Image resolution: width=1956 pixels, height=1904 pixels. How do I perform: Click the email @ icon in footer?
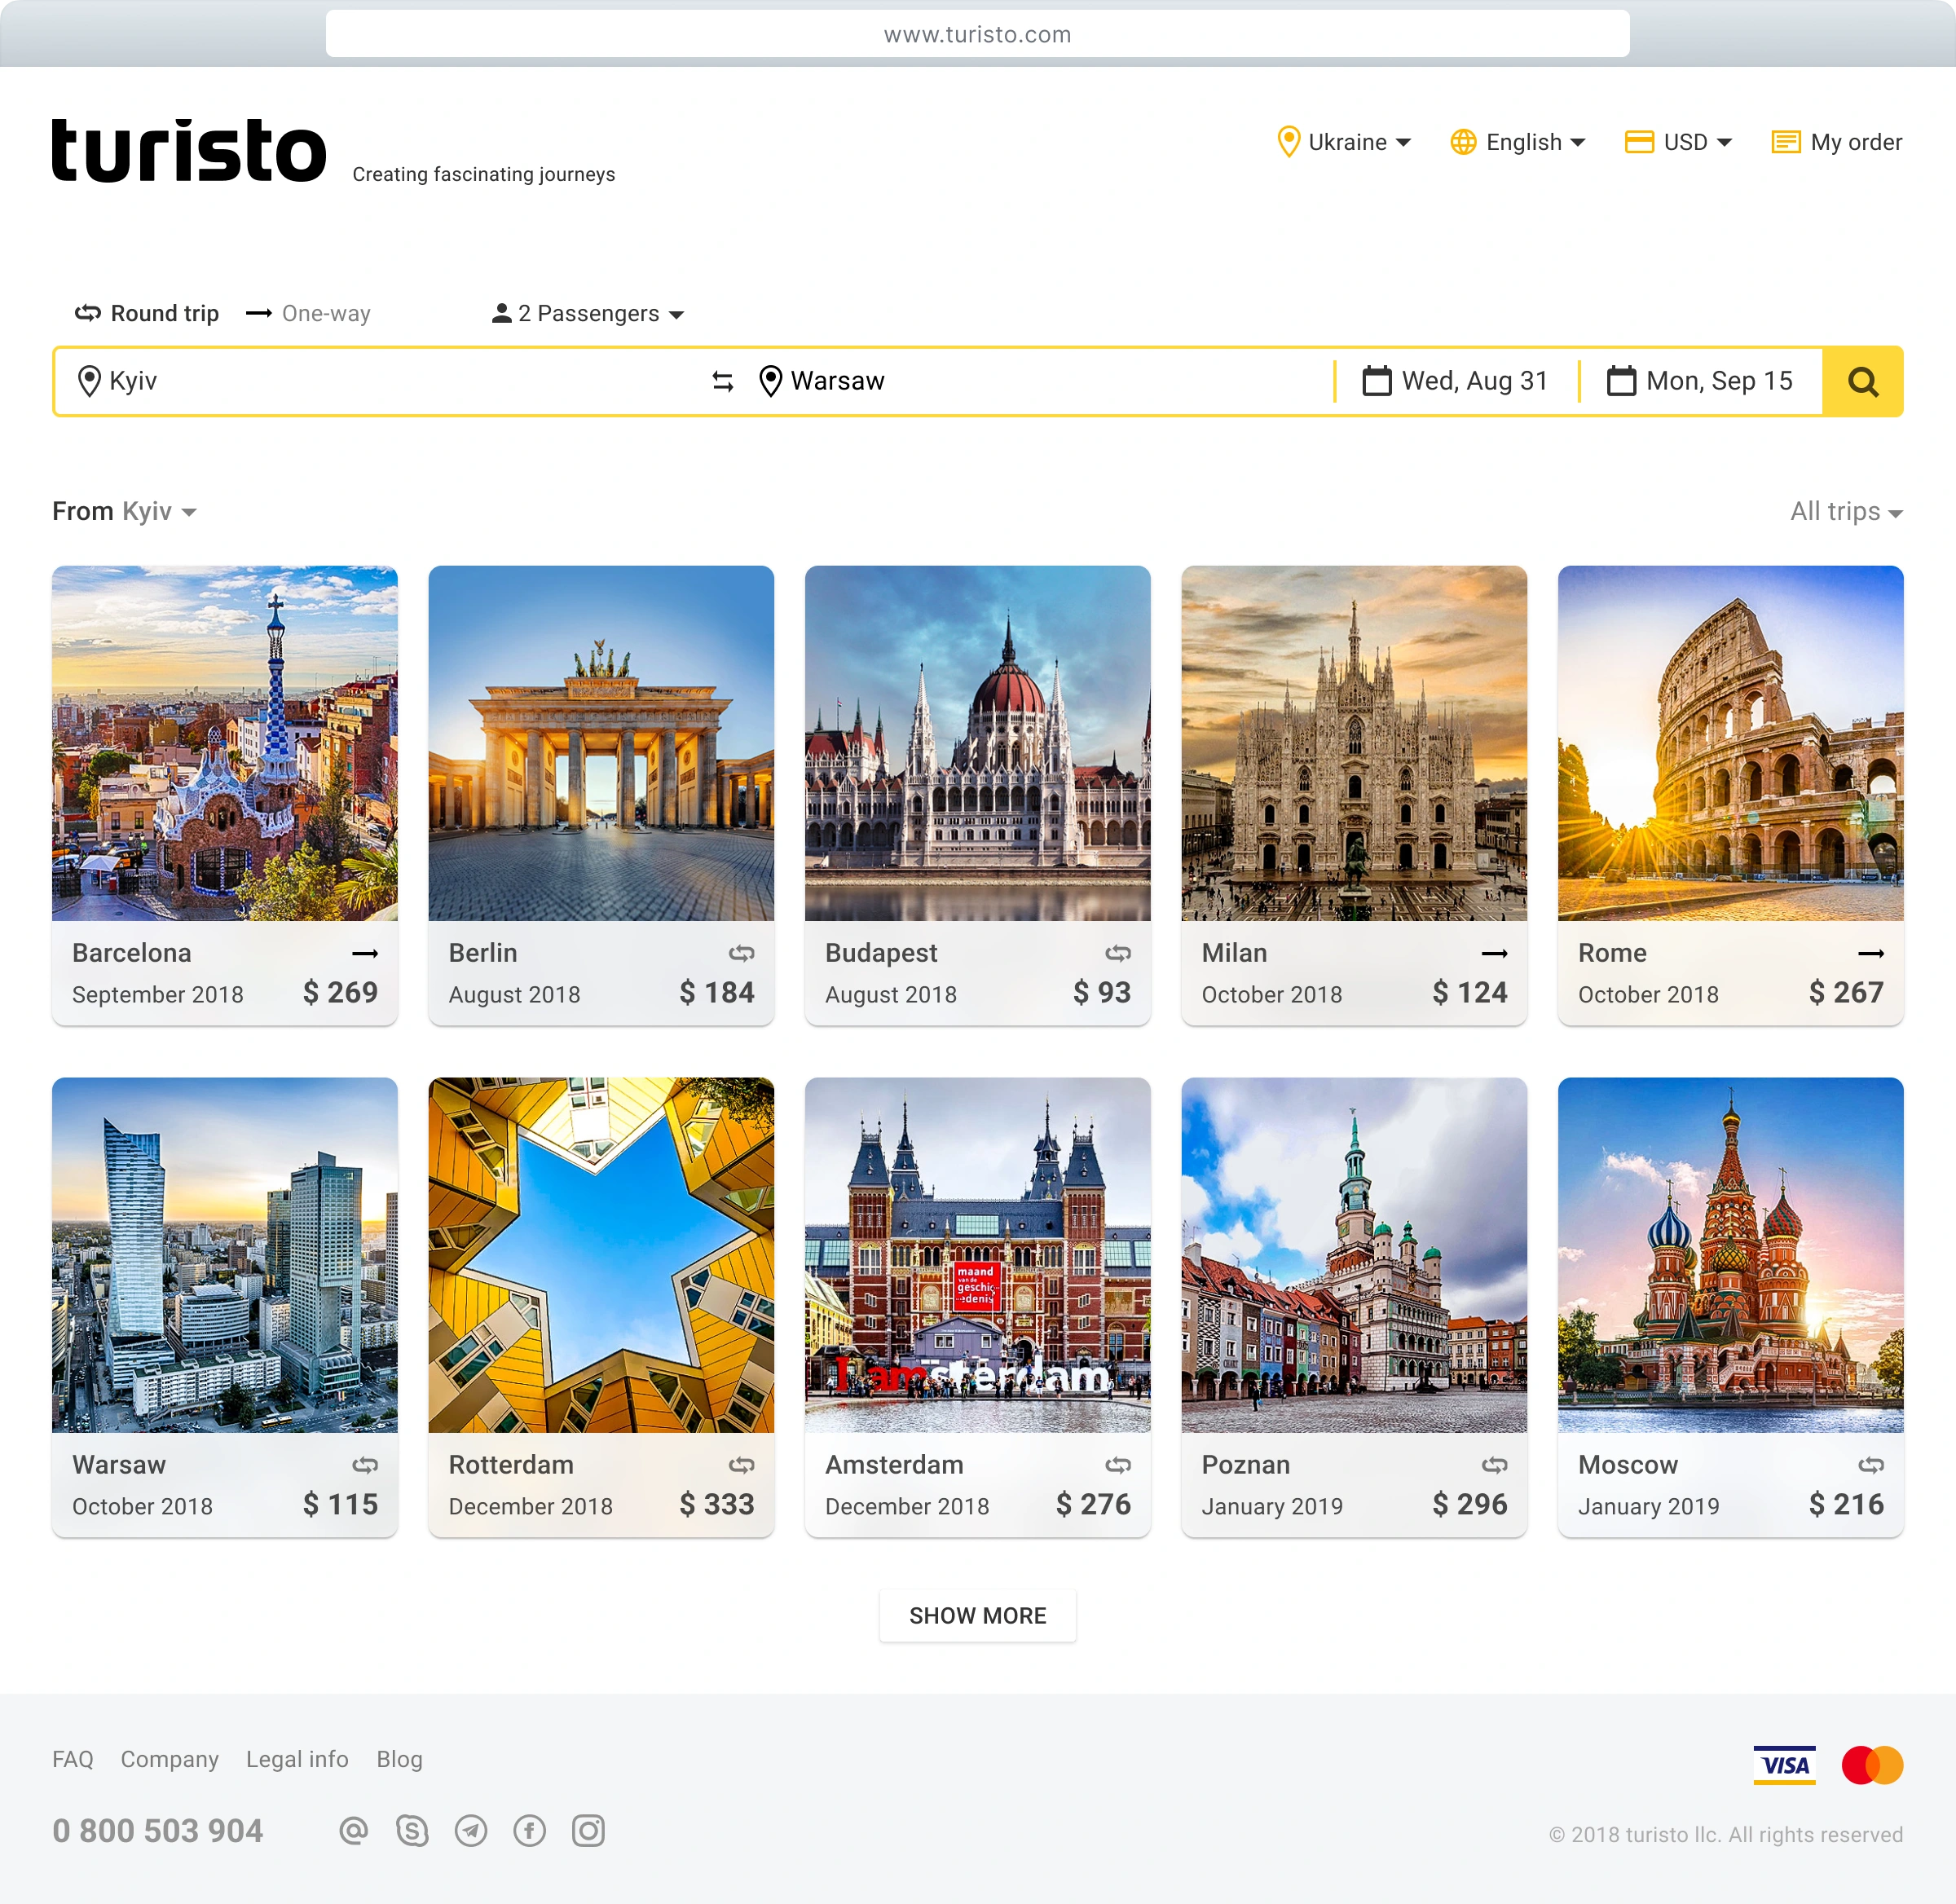point(353,1830)
